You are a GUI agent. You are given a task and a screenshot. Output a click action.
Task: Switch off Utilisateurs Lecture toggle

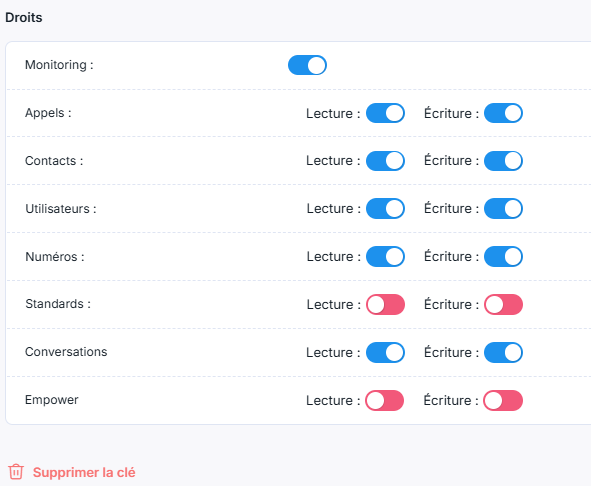tap(385, 209)
